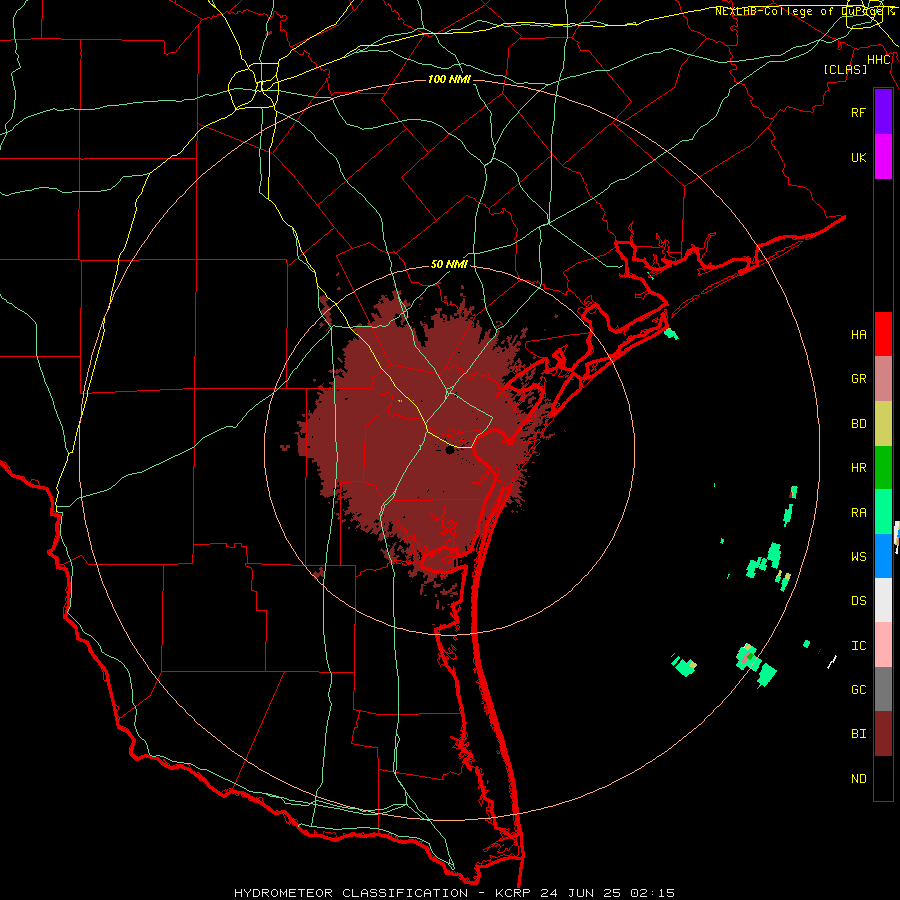Click the HR legend label
The width and height of the screenshot is (900, 900).
pyautogui.click(x=858, y=468)
